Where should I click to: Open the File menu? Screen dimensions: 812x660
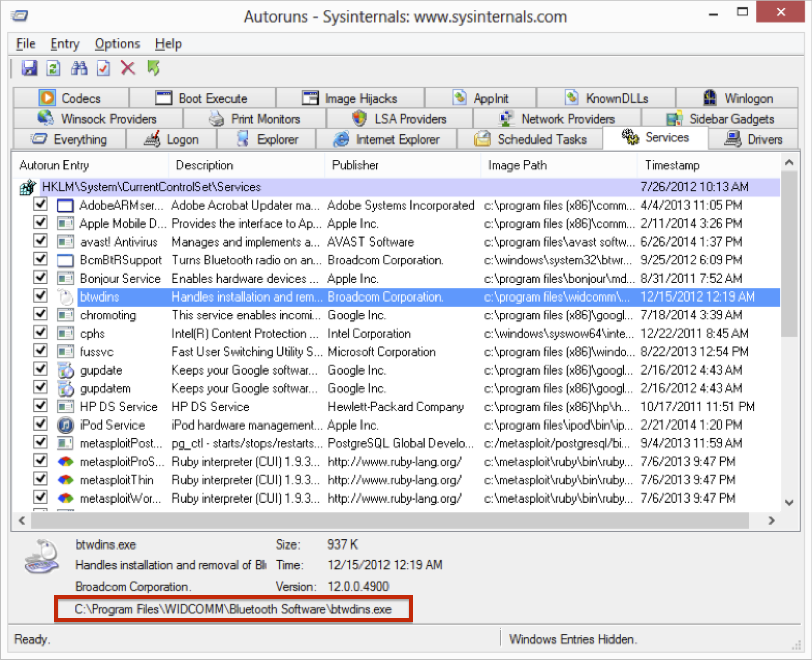(x=25, y=44)
